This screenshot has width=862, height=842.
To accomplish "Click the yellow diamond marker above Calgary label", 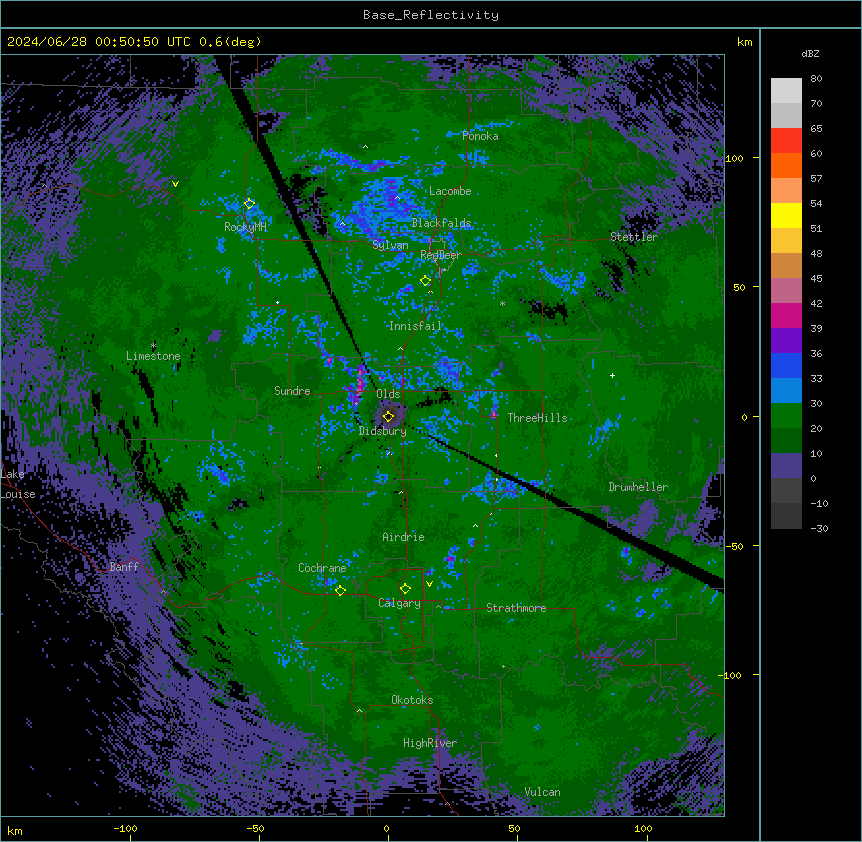I will 405,589.
